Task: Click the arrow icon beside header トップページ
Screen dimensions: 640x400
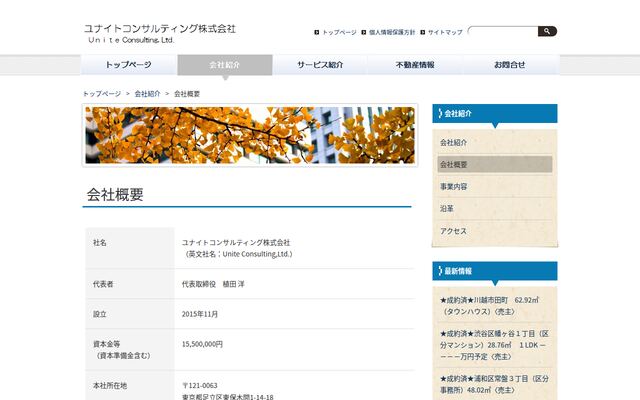Action: 317,32
